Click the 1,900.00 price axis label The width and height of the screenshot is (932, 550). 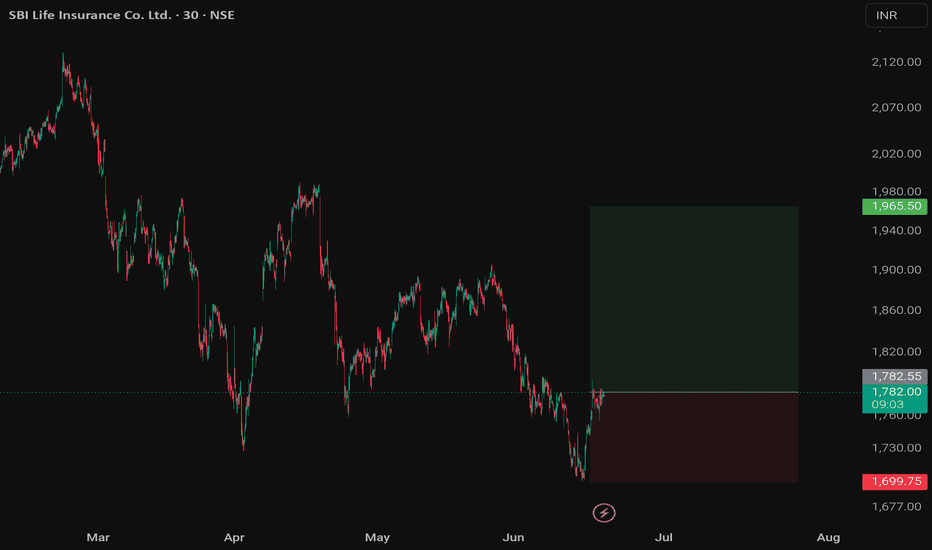coord(896,270)
